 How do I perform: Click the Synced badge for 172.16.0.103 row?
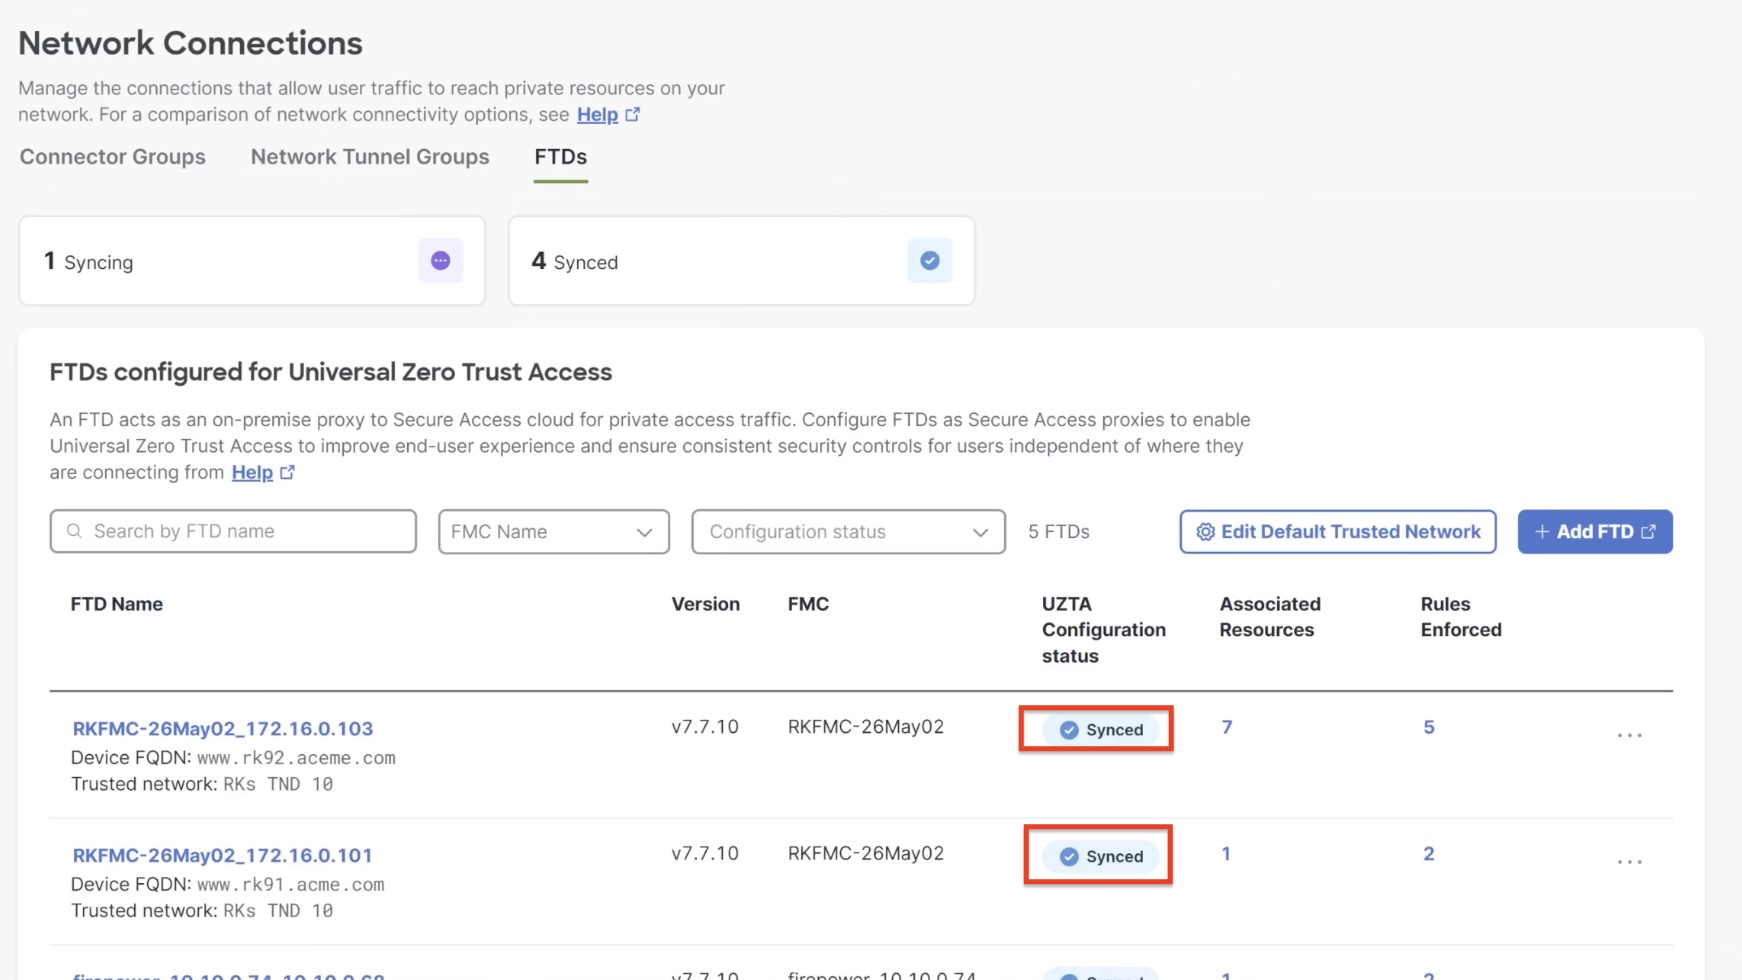tap(1100, 730)
